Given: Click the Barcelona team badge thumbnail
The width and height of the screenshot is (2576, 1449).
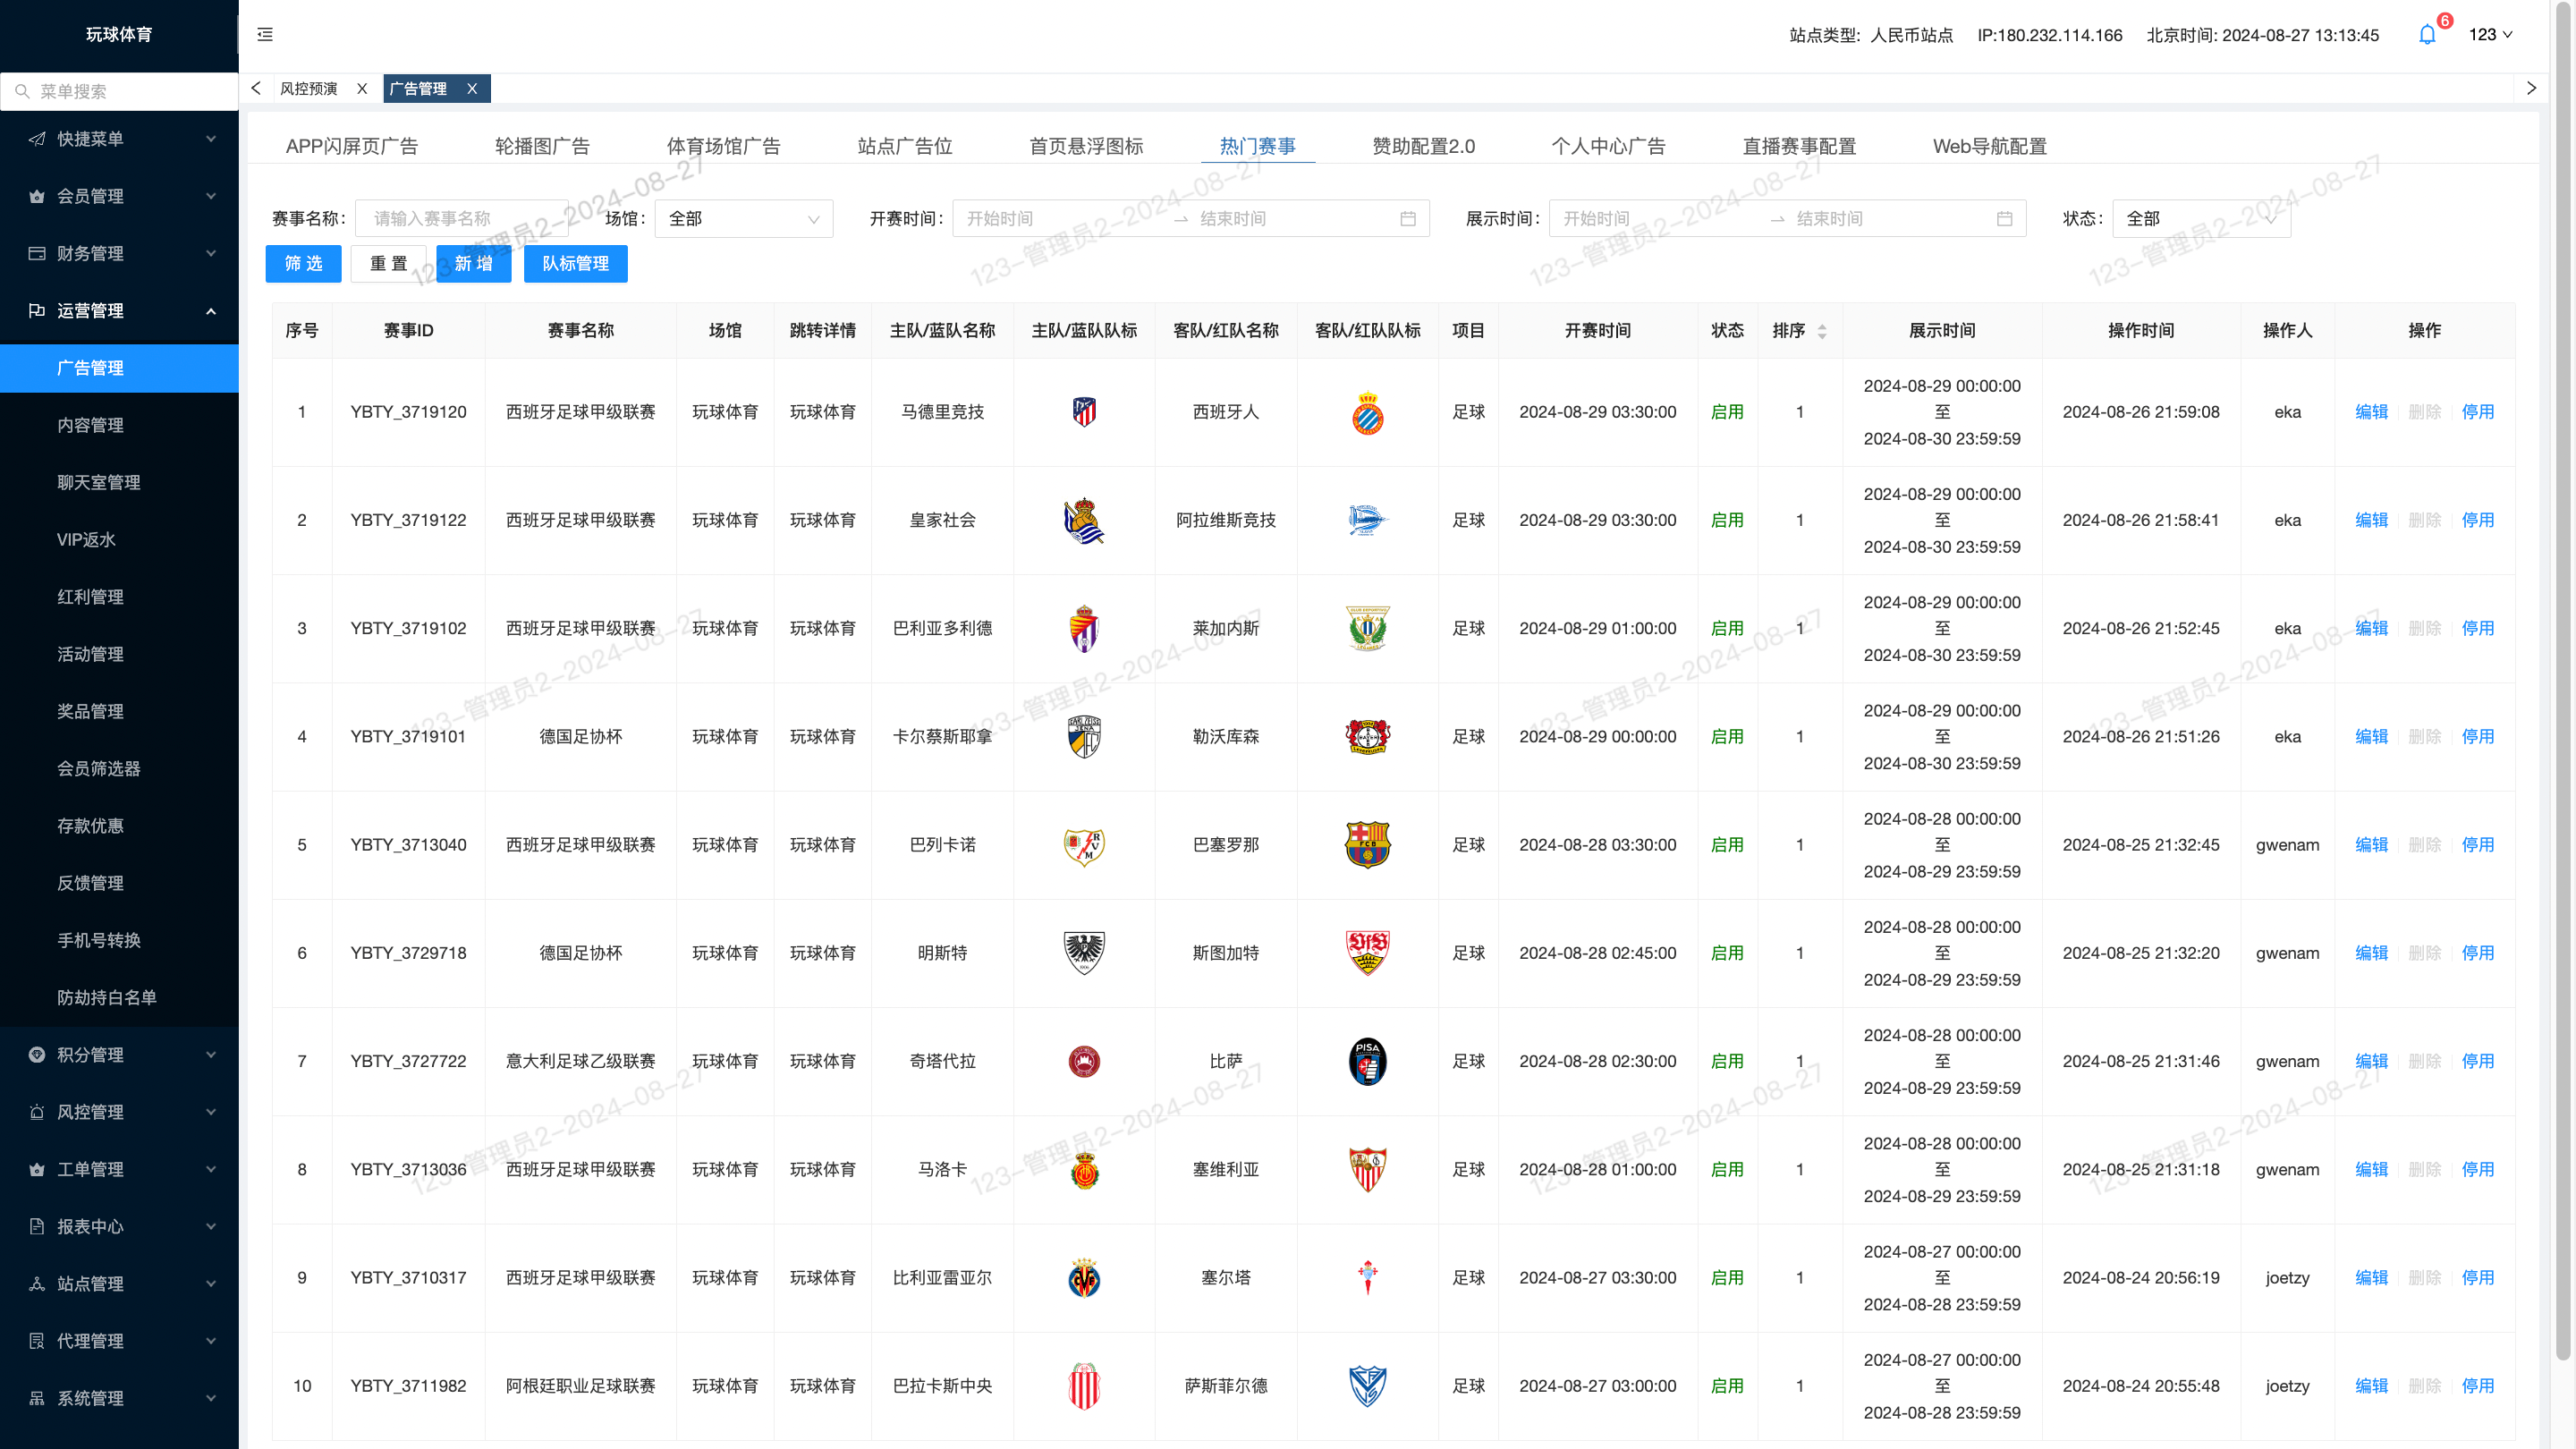Looking at the screenshot, I should pyautogui.click(x=1367, y=845).
